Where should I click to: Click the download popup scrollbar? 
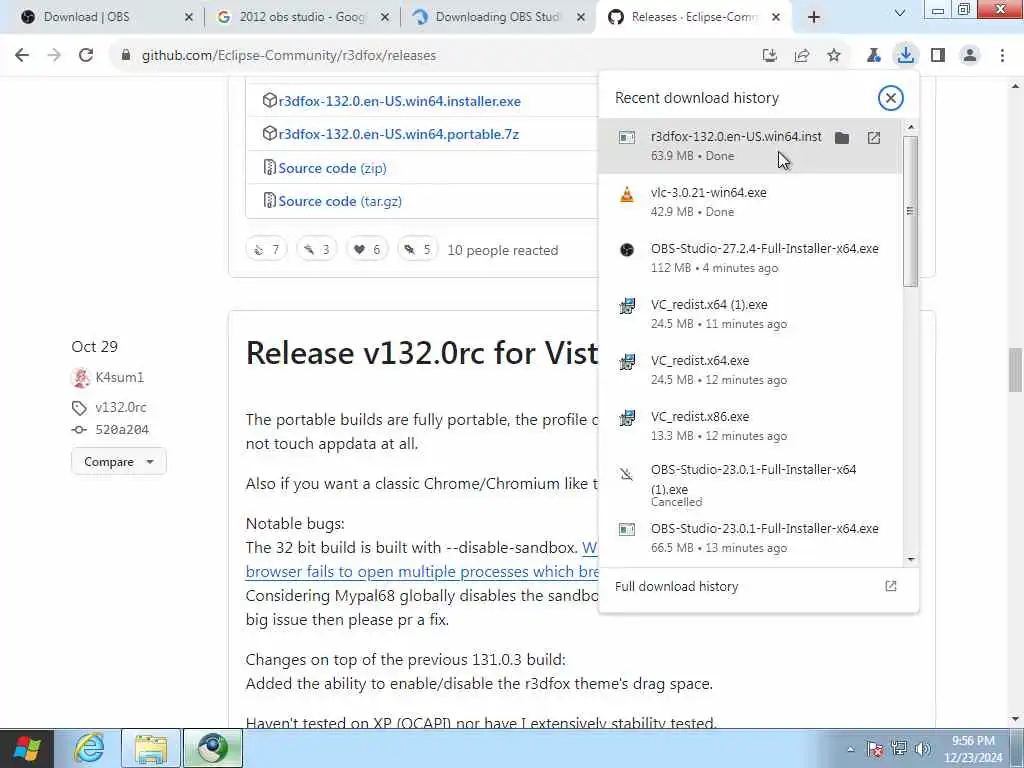tap(910, 211)
